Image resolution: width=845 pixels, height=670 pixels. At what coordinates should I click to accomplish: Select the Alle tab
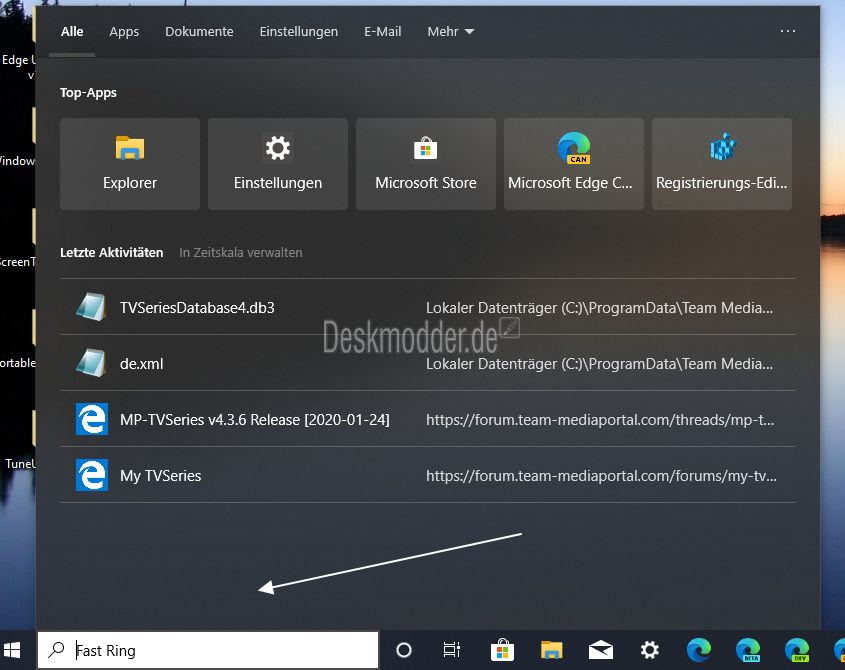tap(72, 32)
